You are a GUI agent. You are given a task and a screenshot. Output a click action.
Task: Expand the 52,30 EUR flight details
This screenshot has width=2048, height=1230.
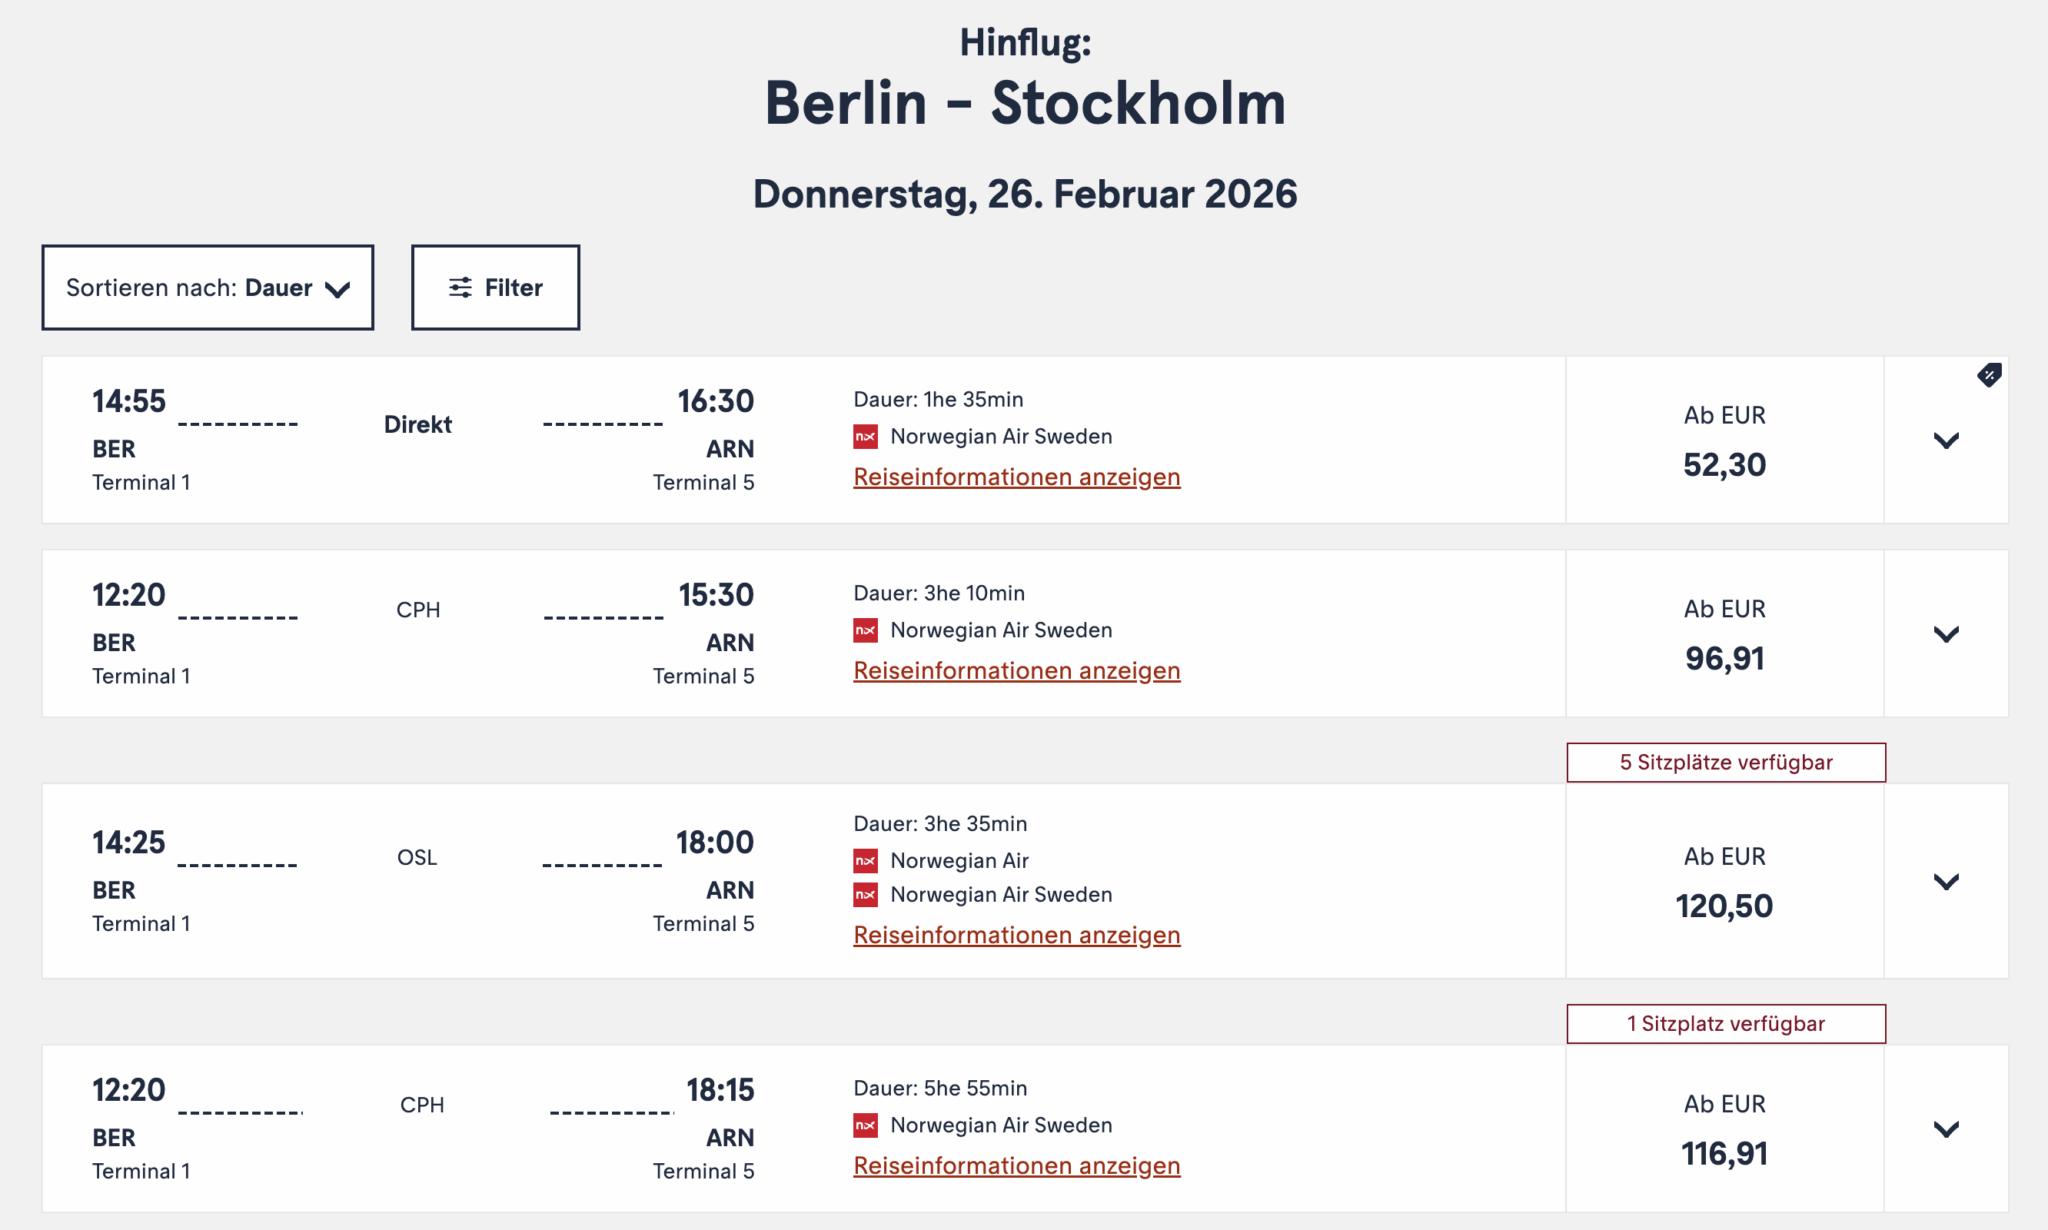pos(1945,441)
